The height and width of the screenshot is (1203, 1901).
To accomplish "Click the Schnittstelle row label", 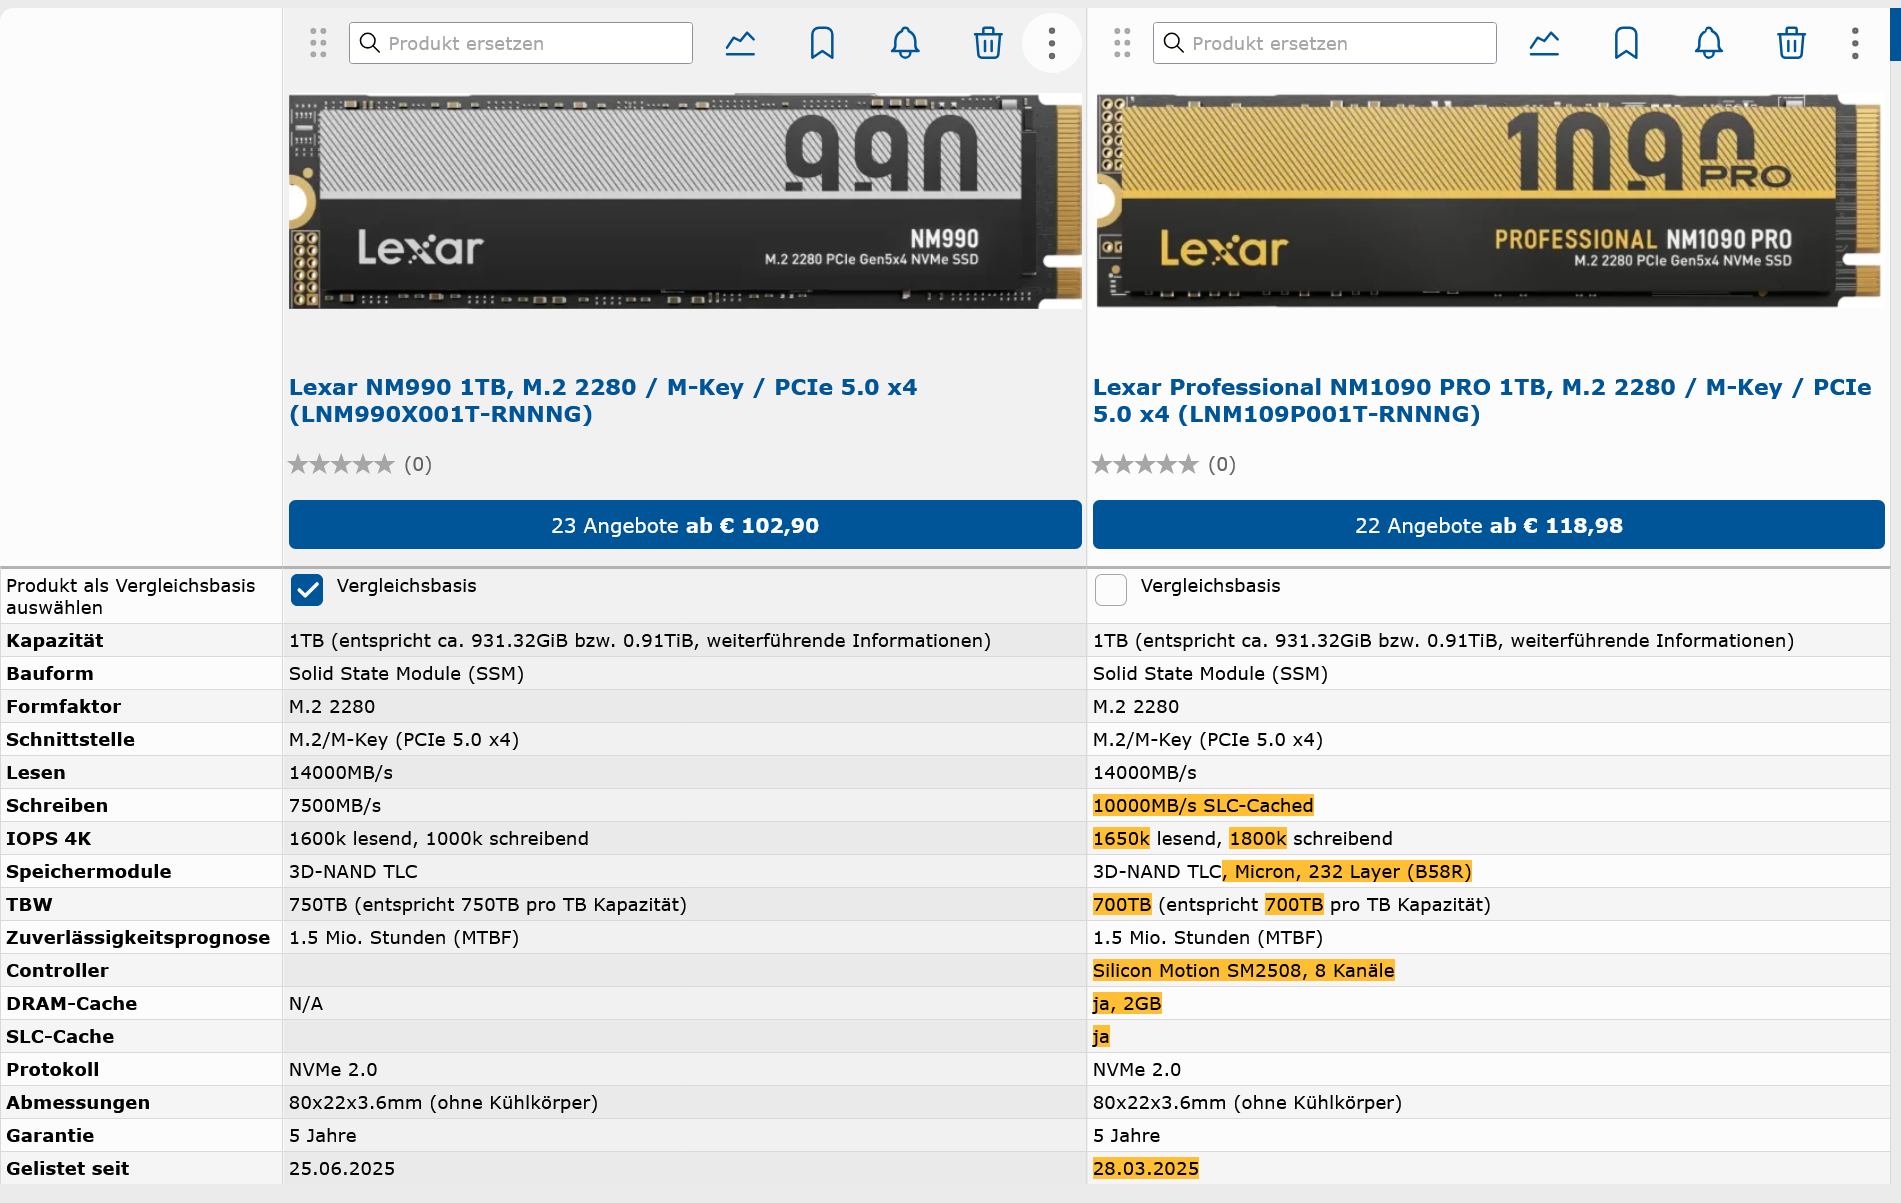I will coord(70,739).
